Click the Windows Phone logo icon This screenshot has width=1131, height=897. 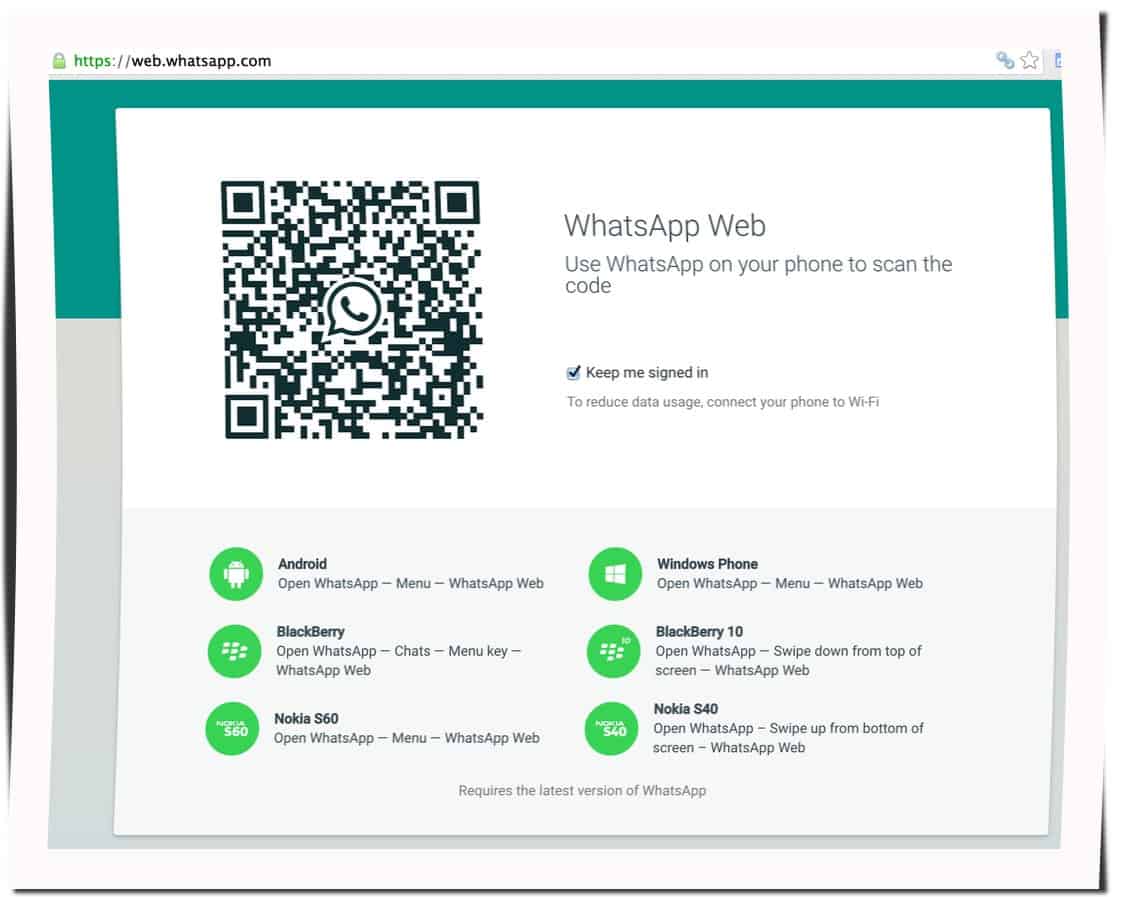point(614,574)
